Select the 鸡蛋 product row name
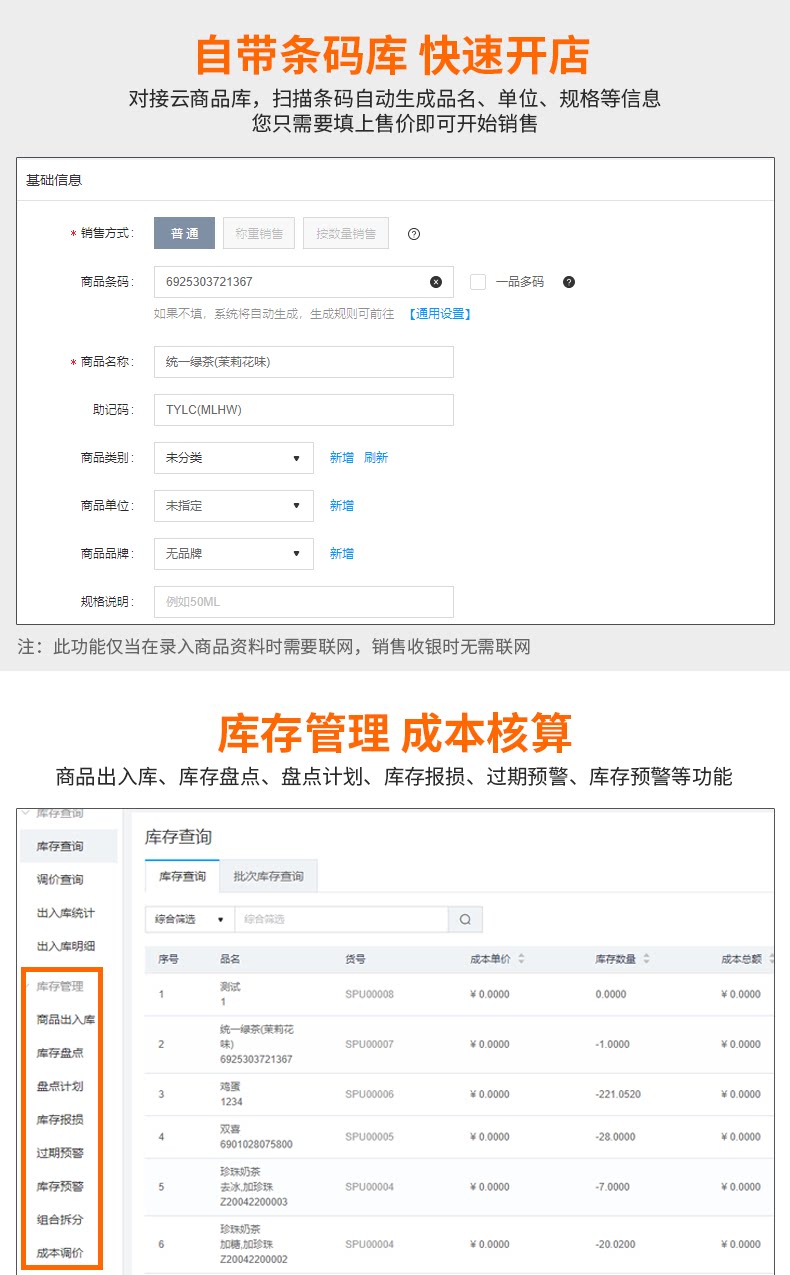 pyautogui.click(x=230, y=1086)
